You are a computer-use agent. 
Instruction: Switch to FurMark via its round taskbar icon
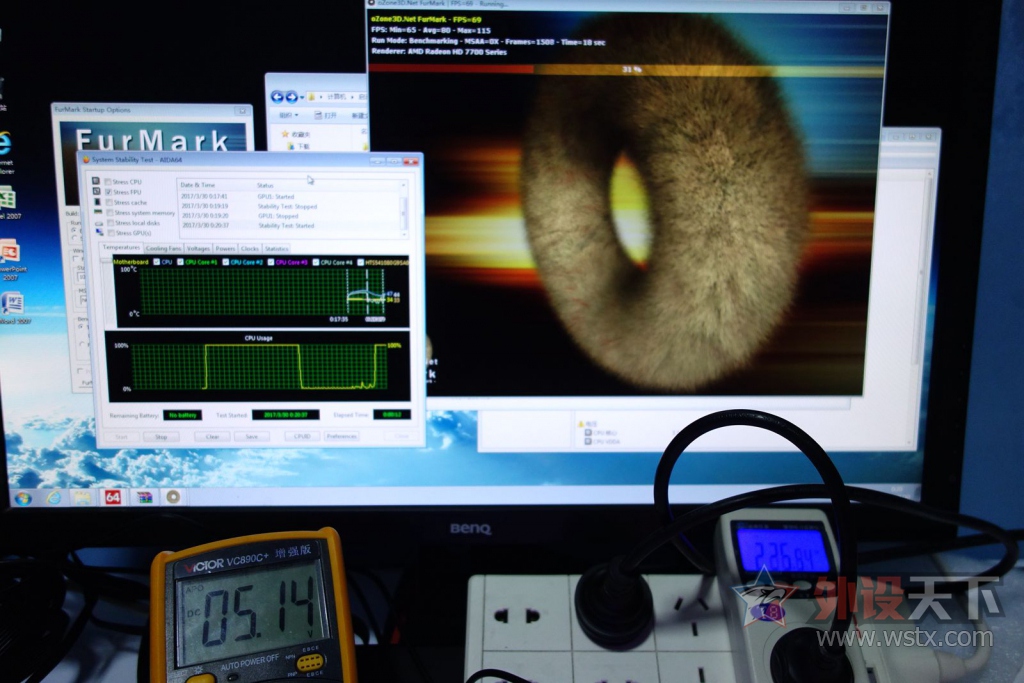coord(173,497)
